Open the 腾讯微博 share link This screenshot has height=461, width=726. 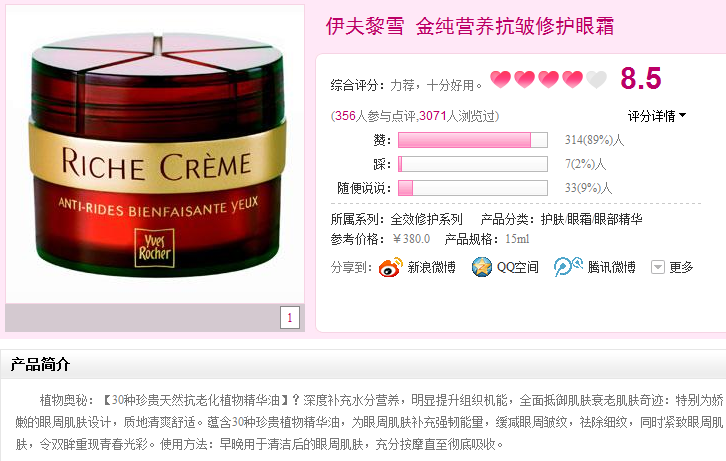612,267
